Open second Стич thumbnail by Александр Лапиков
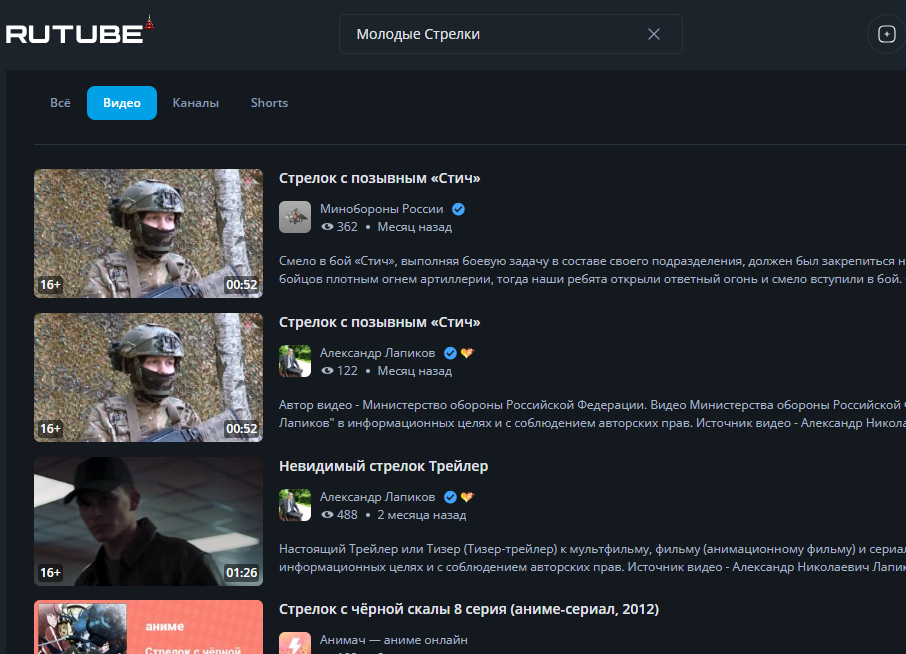The width and height of the screenshot is (906, 654). (x=148, y=377)
